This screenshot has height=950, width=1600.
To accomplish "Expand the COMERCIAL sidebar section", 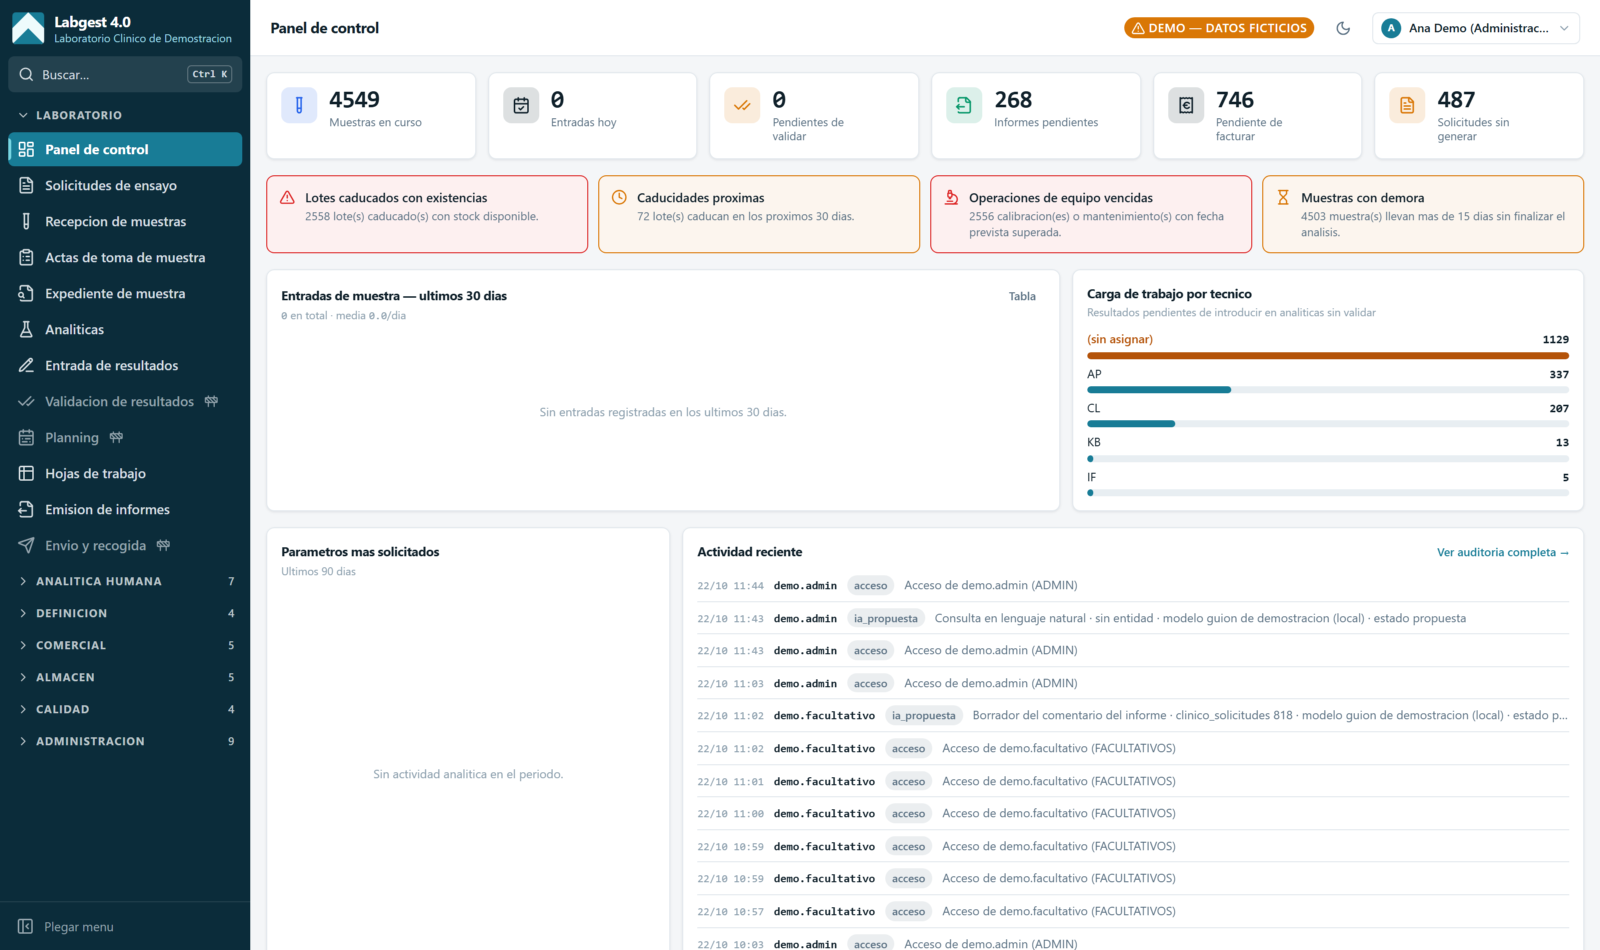I will pyautogui.click(x=125, y=645).
